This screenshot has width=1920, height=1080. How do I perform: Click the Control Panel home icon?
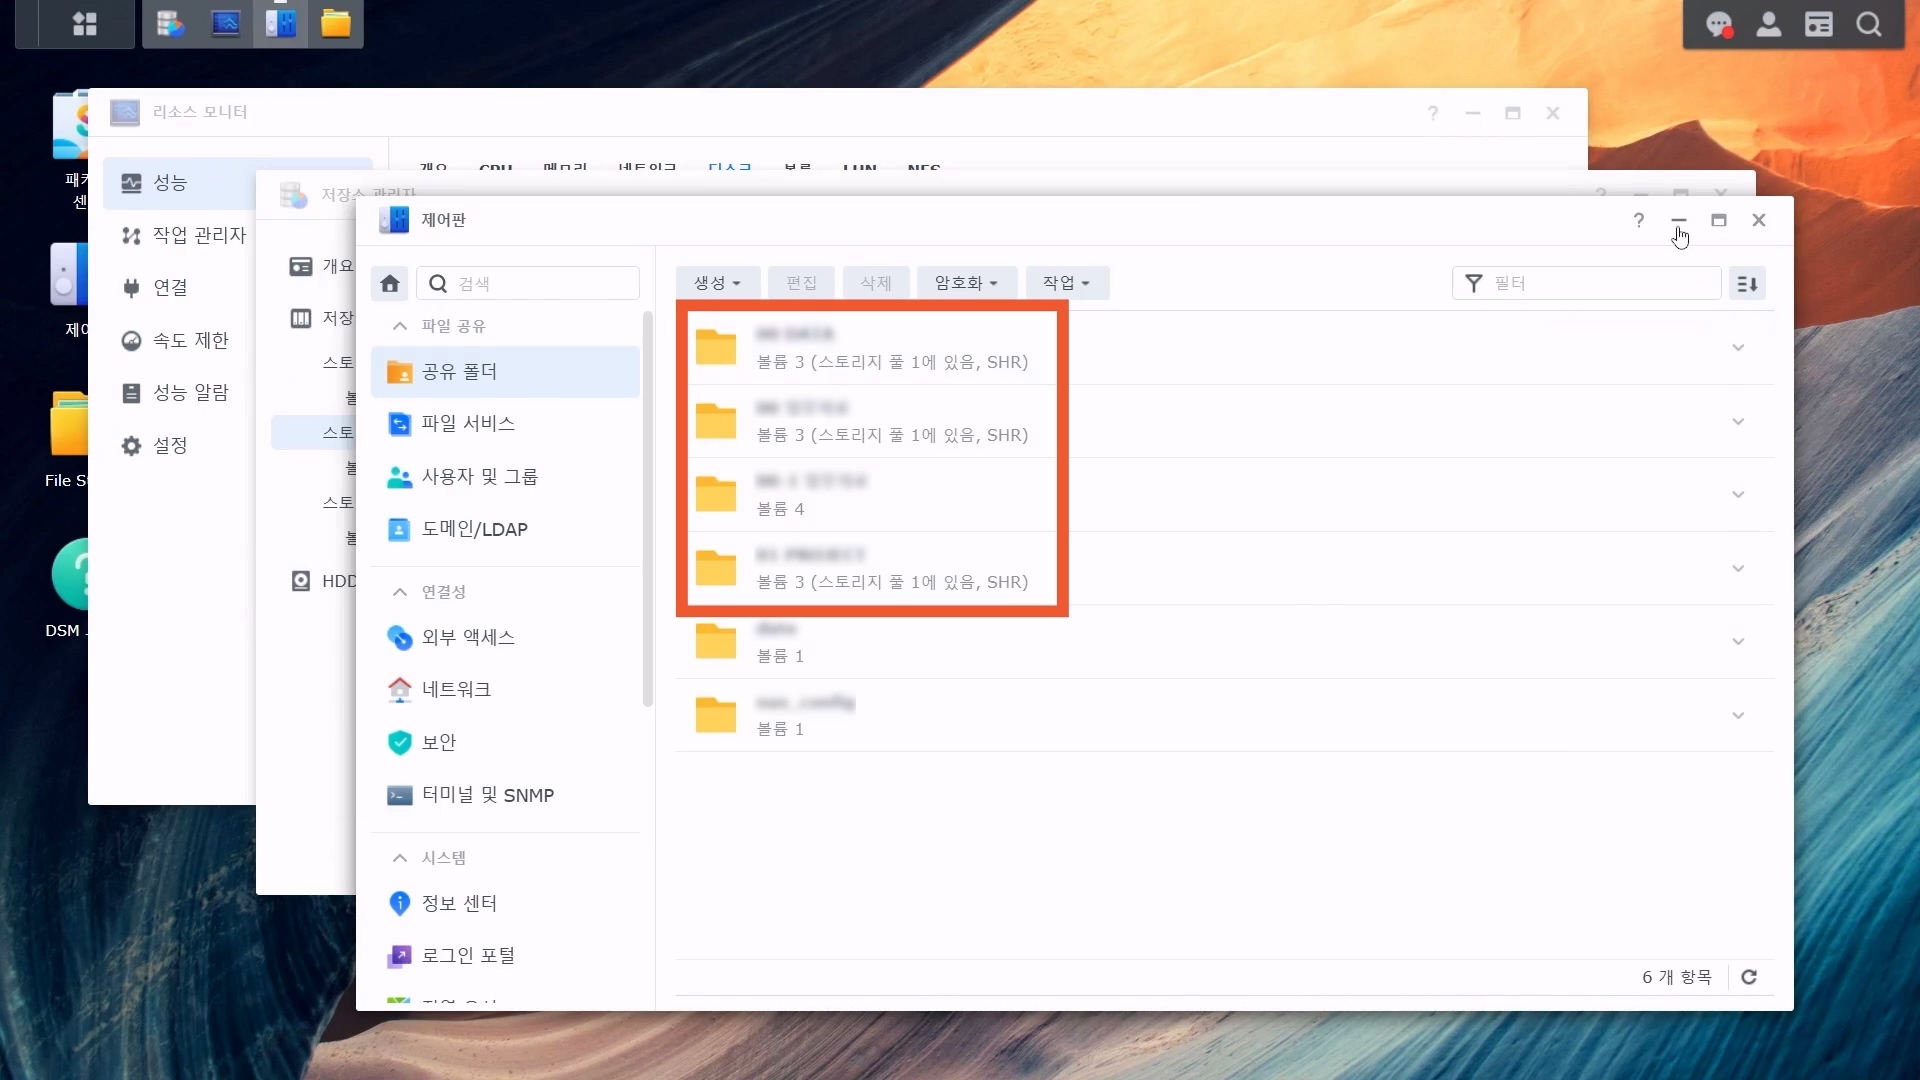pyautogui.click(x=390, y=284)
